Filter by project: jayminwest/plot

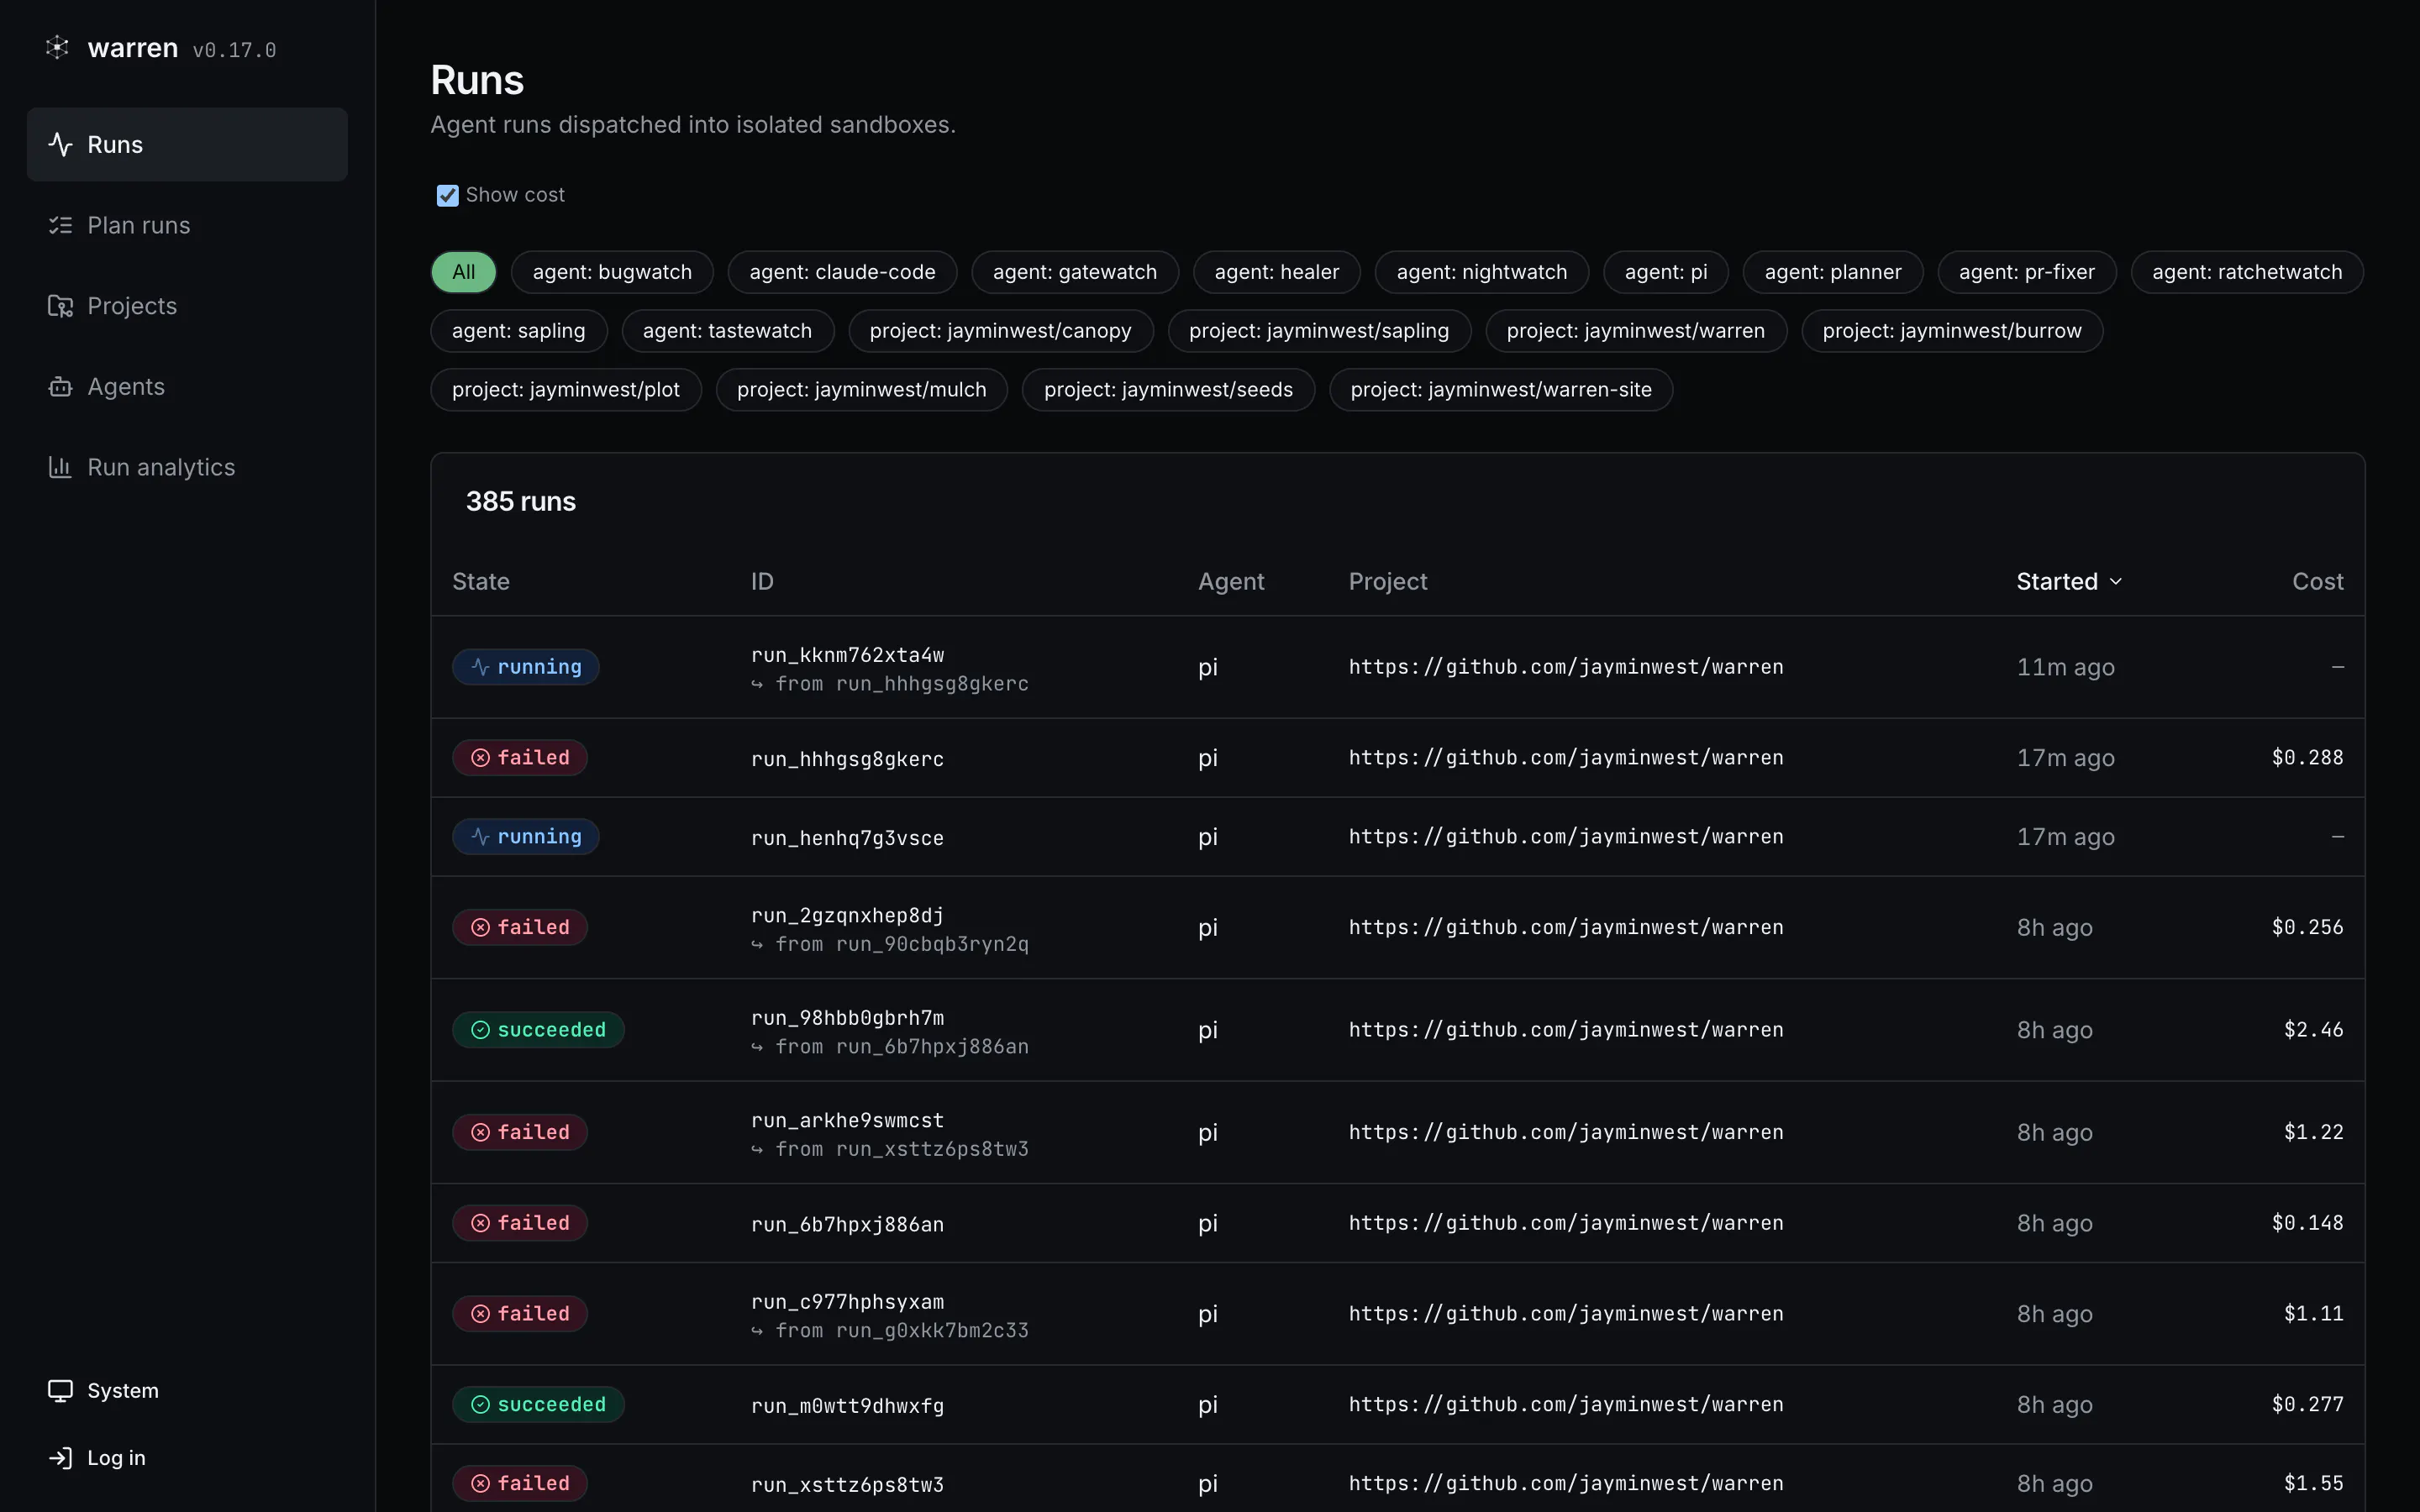tap(566, 390)
